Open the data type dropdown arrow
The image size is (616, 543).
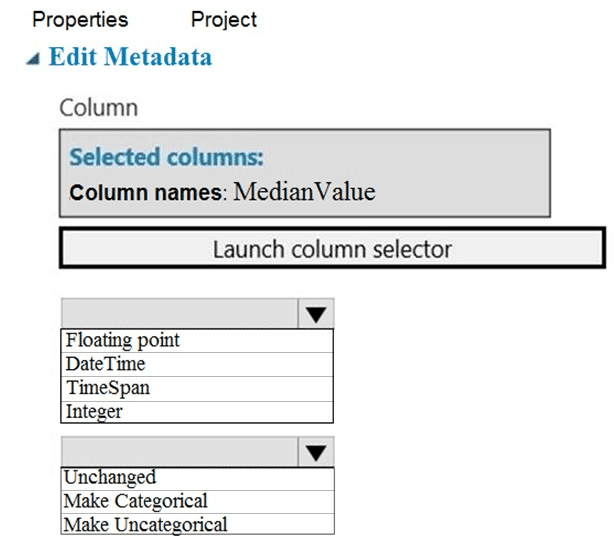pyautogui.click(x=316, y=314)
